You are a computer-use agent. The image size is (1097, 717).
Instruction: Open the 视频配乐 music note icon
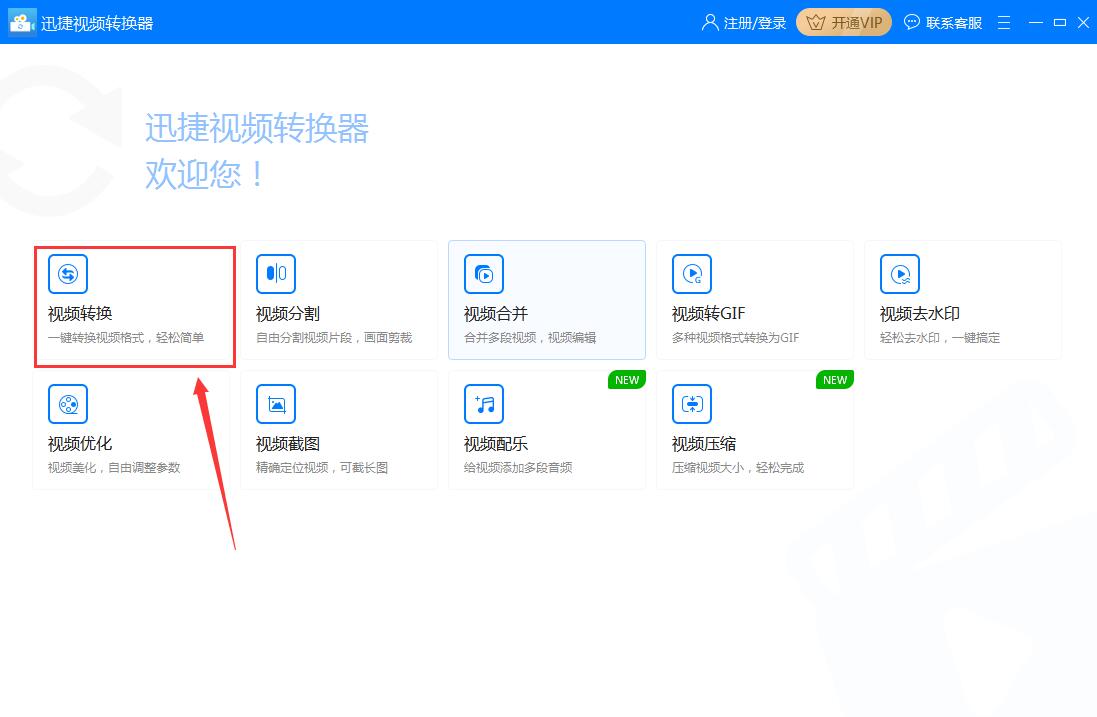[x=483, y=403]
